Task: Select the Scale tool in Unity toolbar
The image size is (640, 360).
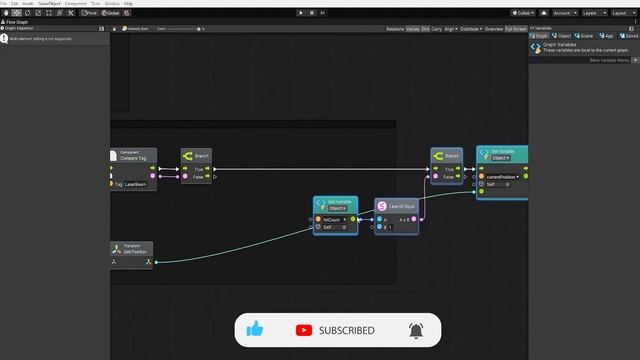Action: pyautogui.click(x=38, y=13)
